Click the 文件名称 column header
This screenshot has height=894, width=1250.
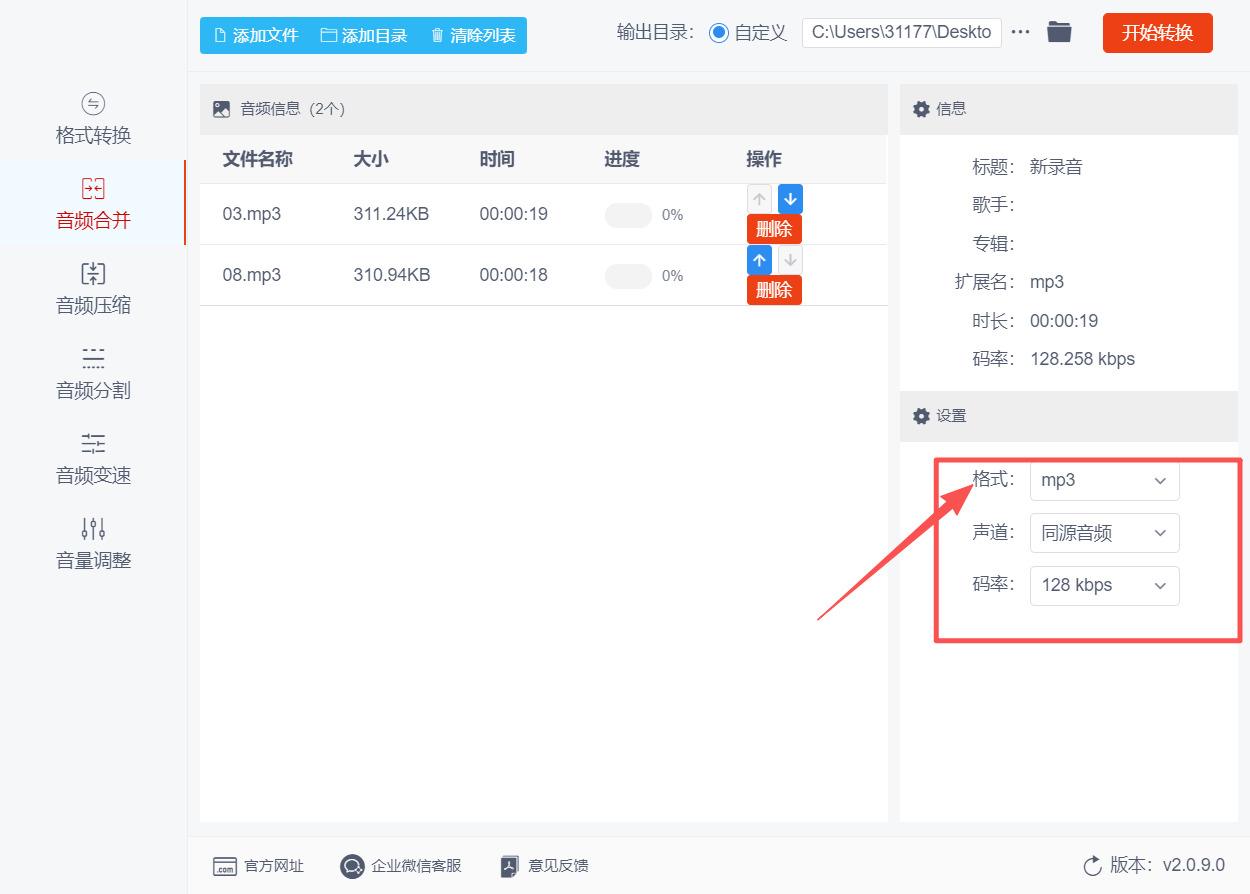click(257, 159)
